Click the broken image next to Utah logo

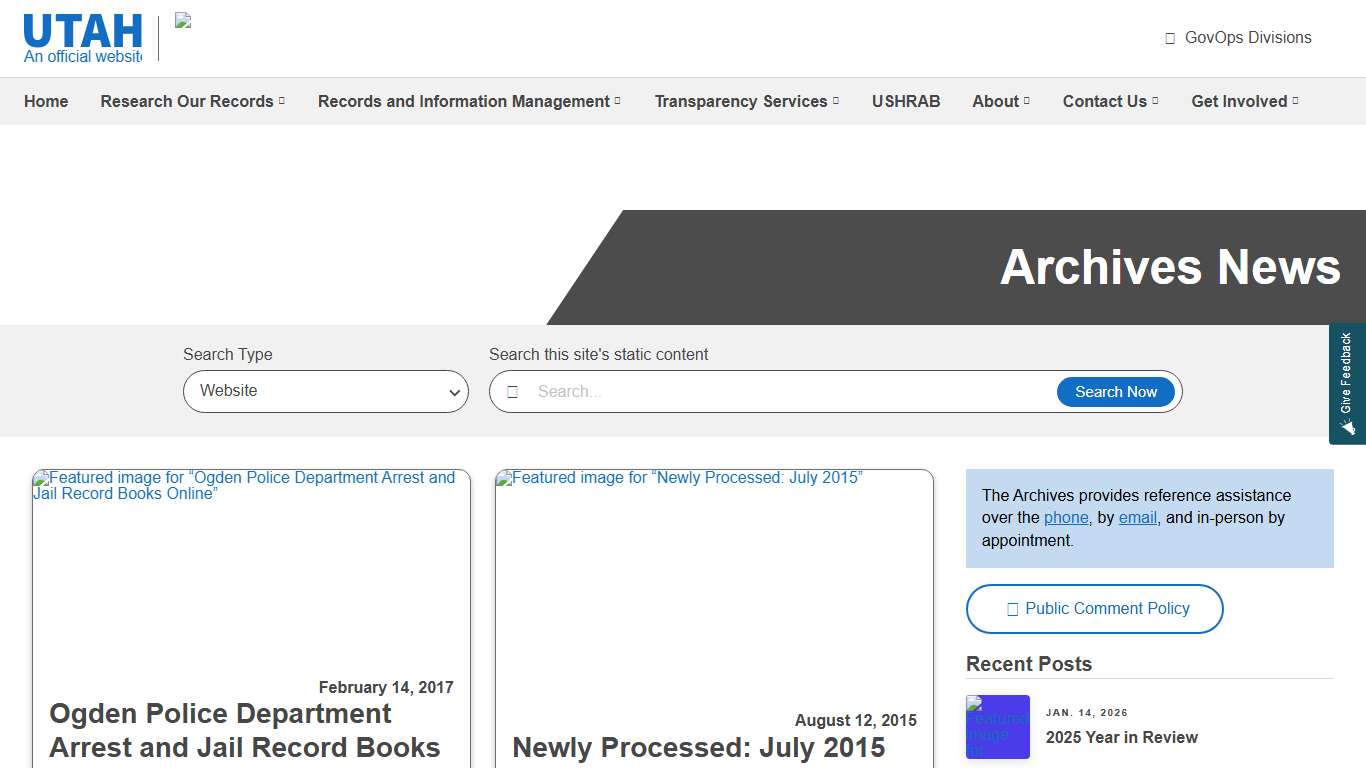(183, 21)
